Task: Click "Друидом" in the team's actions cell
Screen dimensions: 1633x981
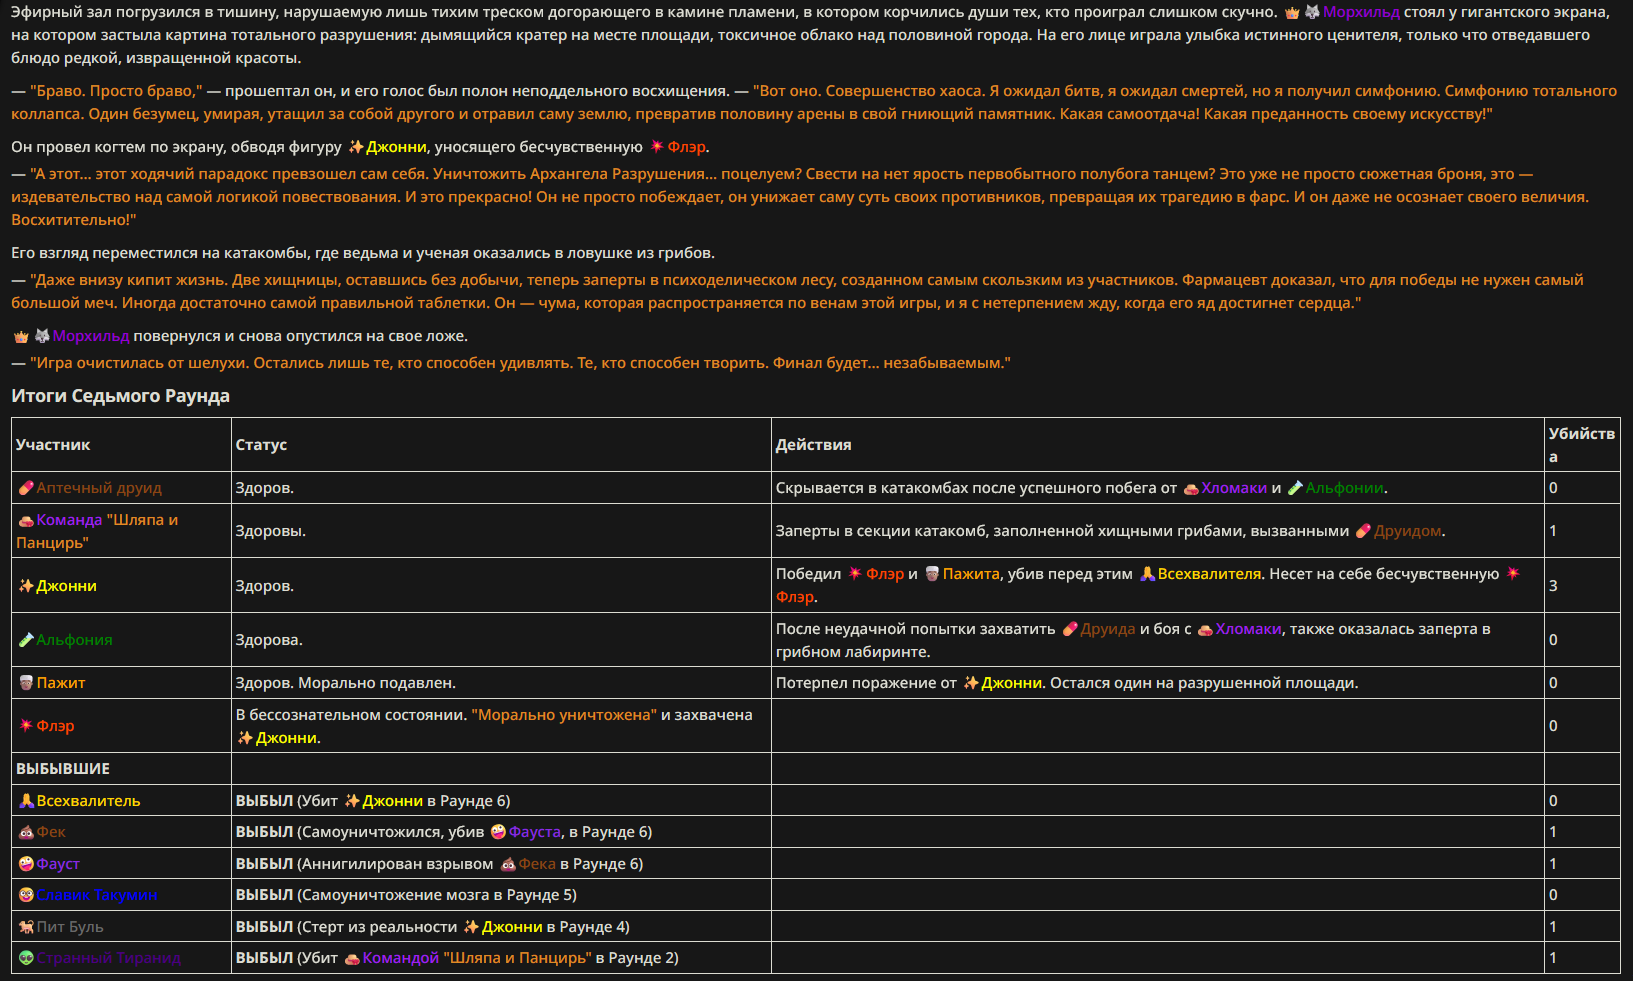Action: tap(1407, 531)
